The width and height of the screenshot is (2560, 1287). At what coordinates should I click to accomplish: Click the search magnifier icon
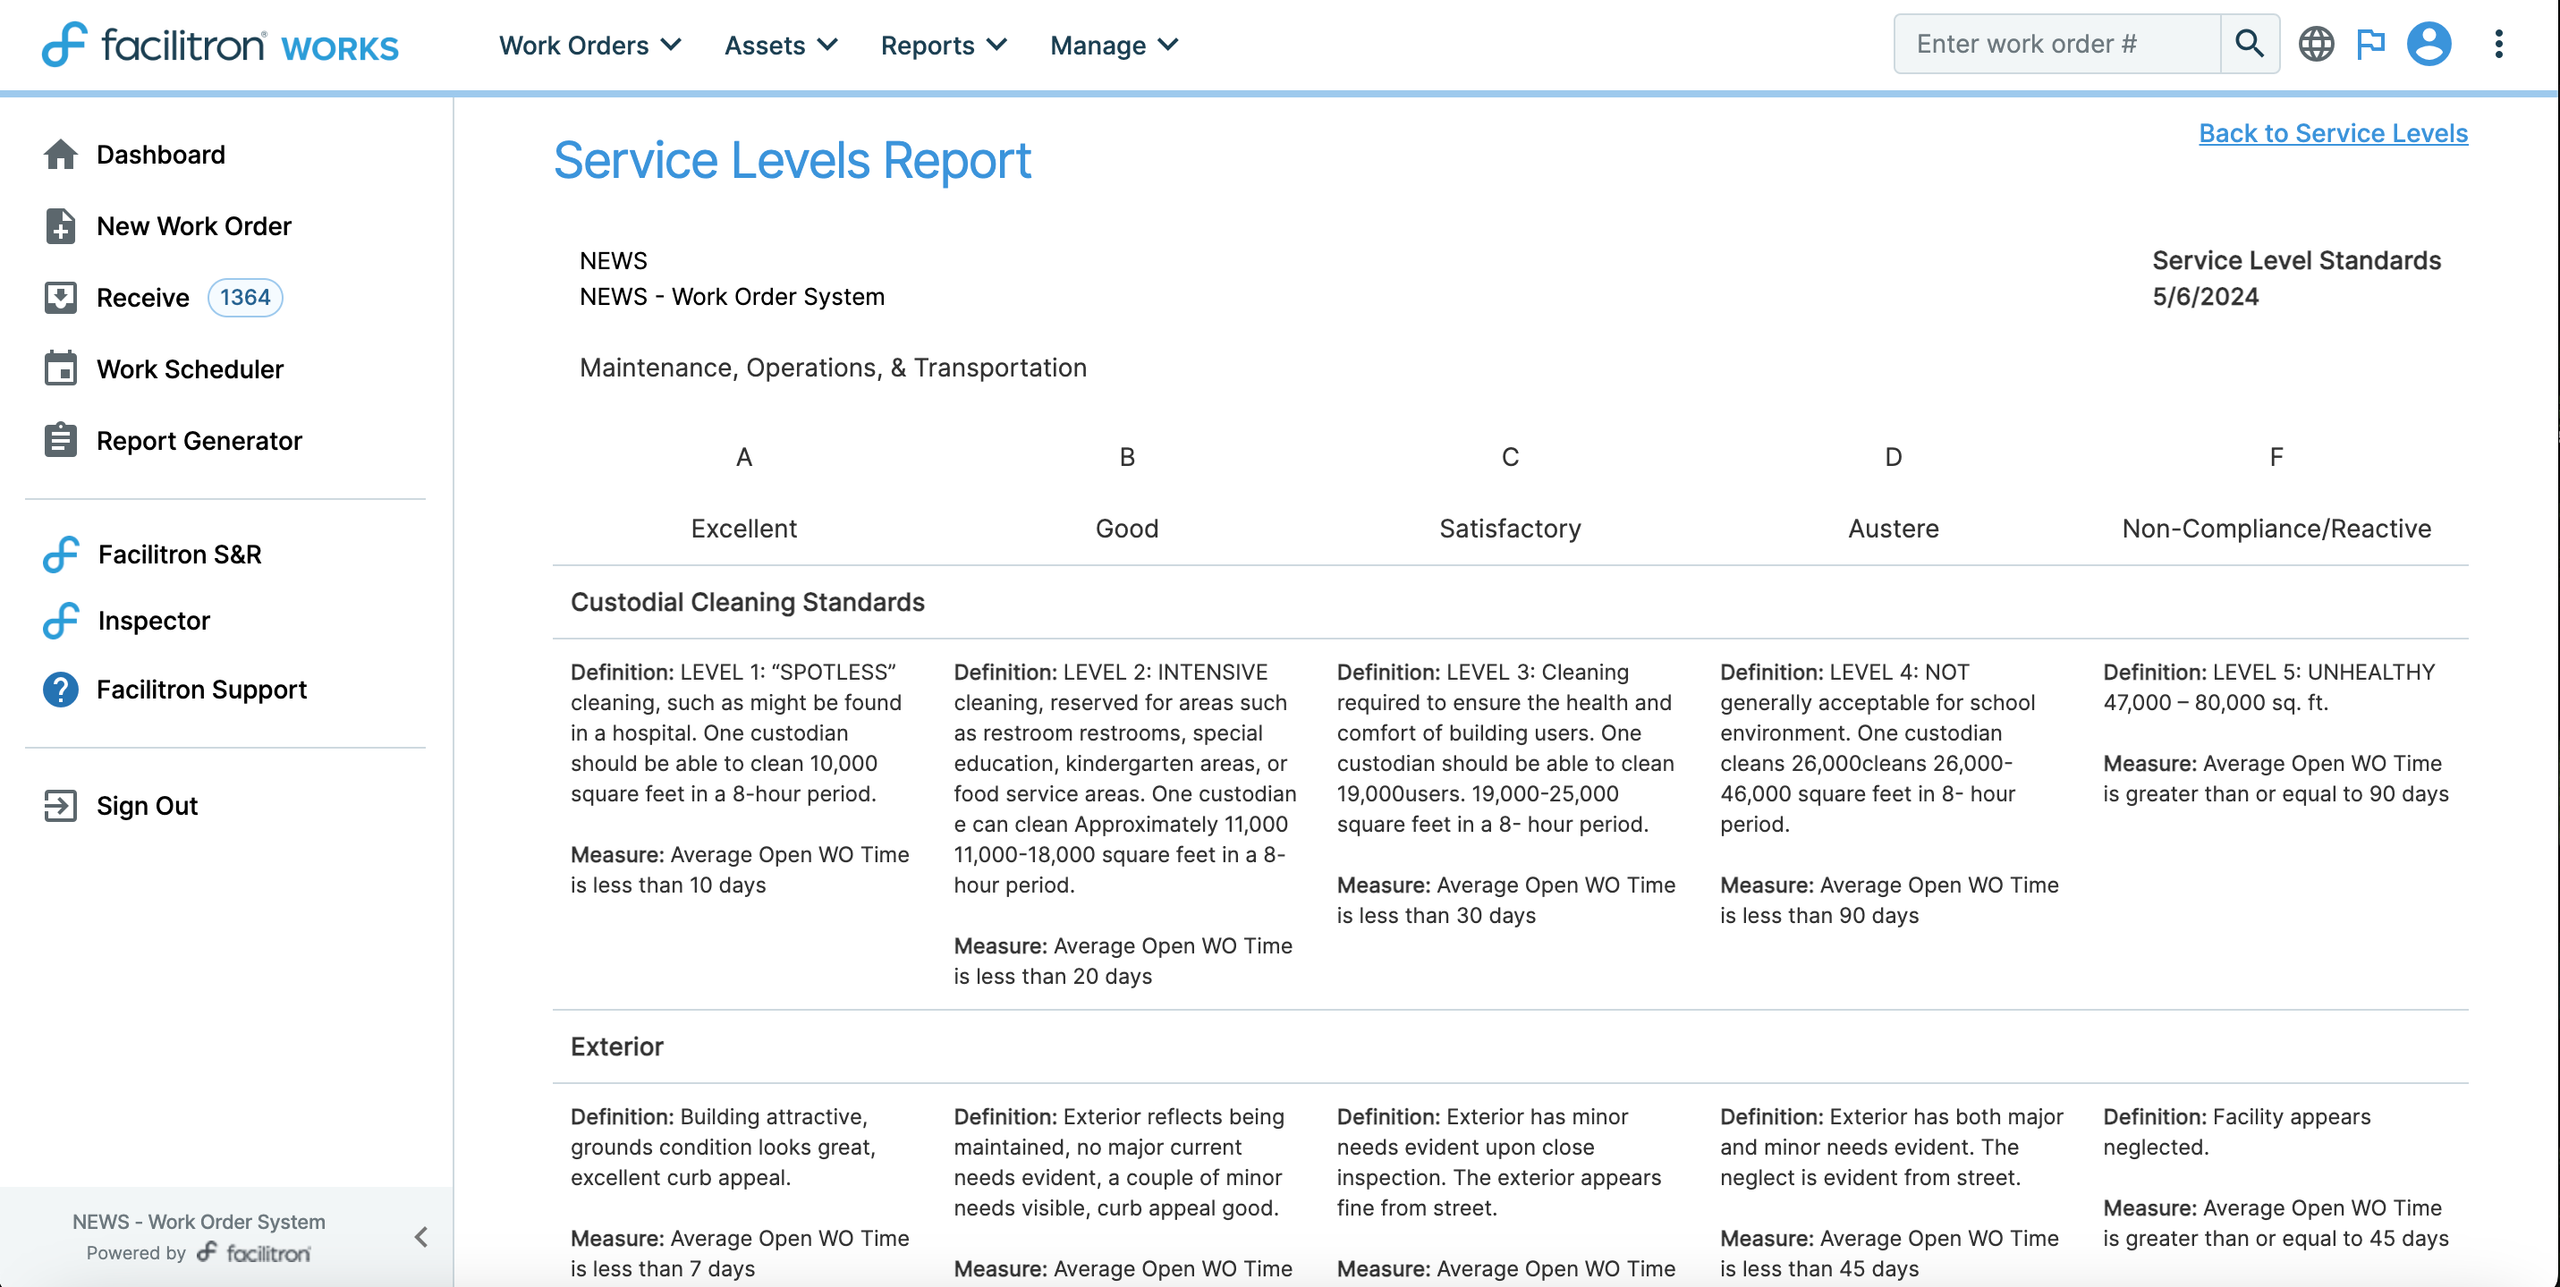tap(2249, 44)
